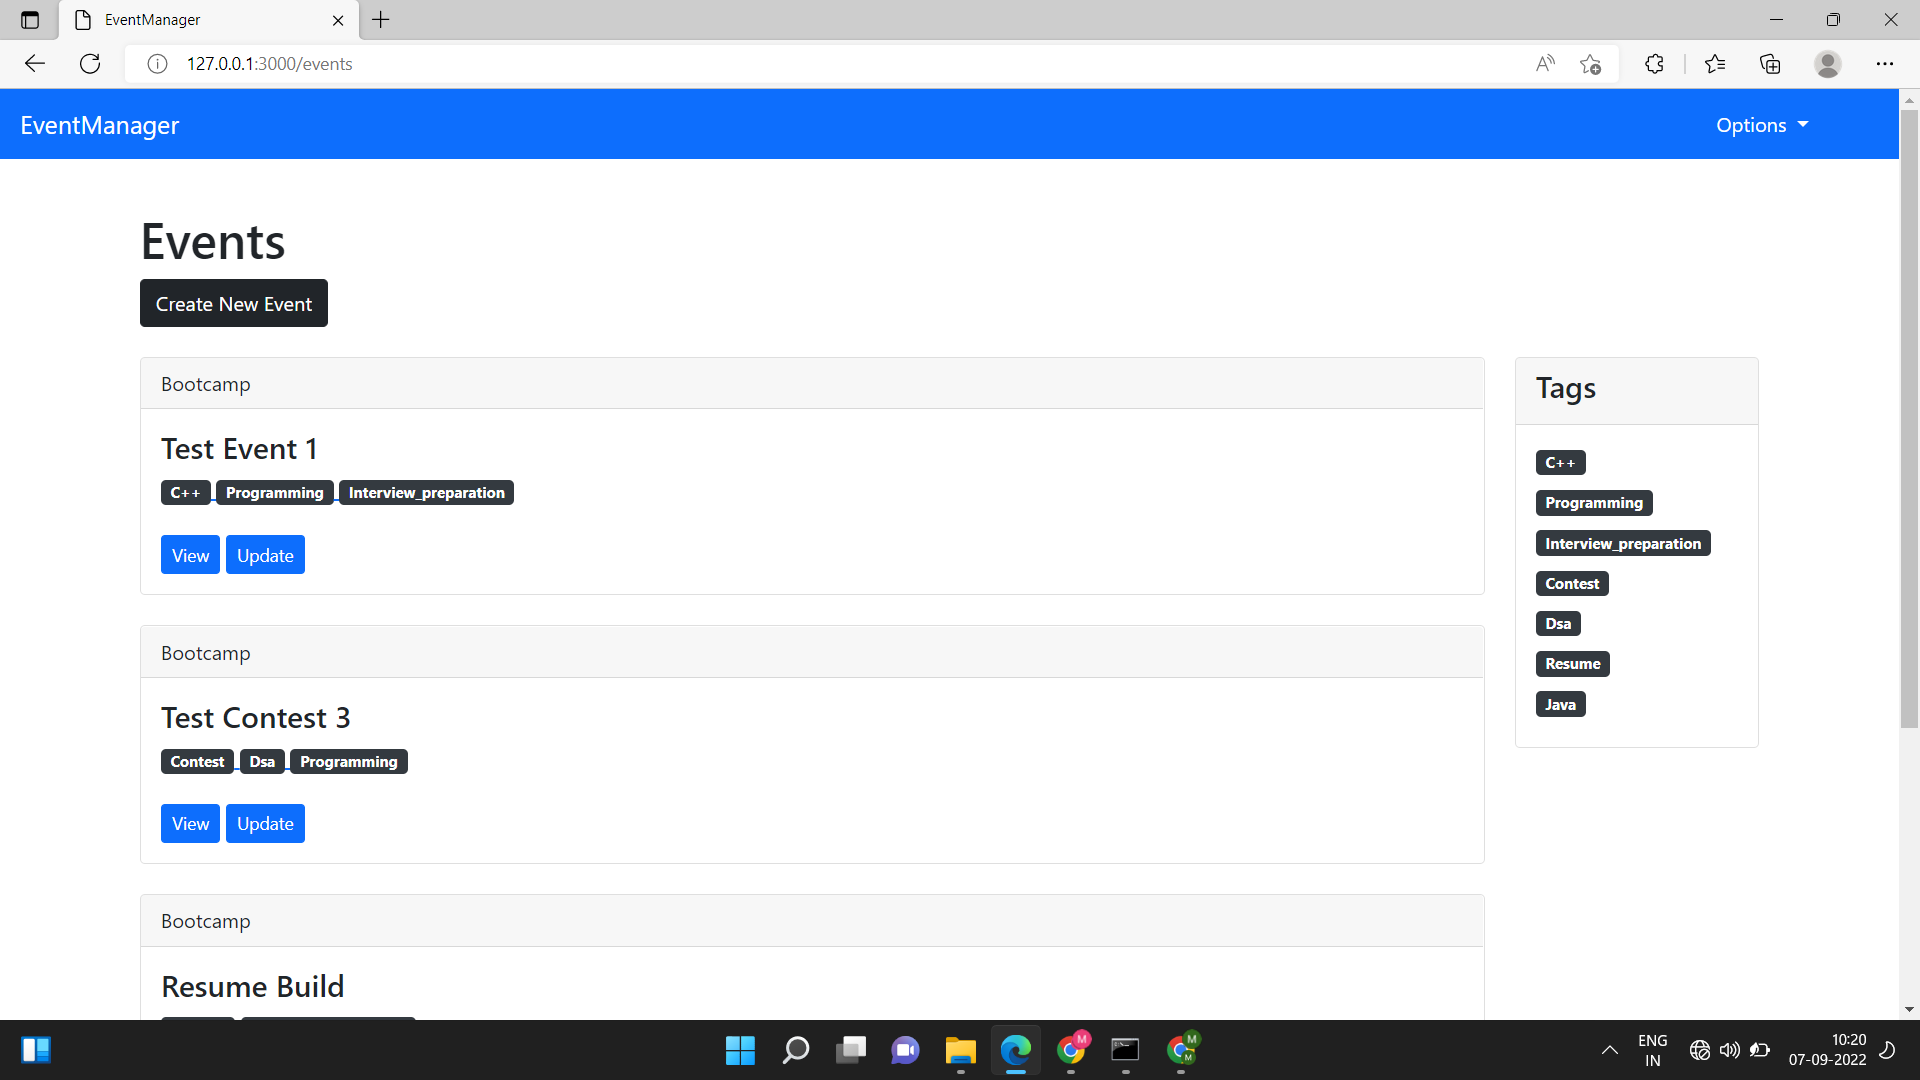Toggle the Dsa tag filter
This screenshot has height=1080, width=1920.
[x=1557, y=623]
